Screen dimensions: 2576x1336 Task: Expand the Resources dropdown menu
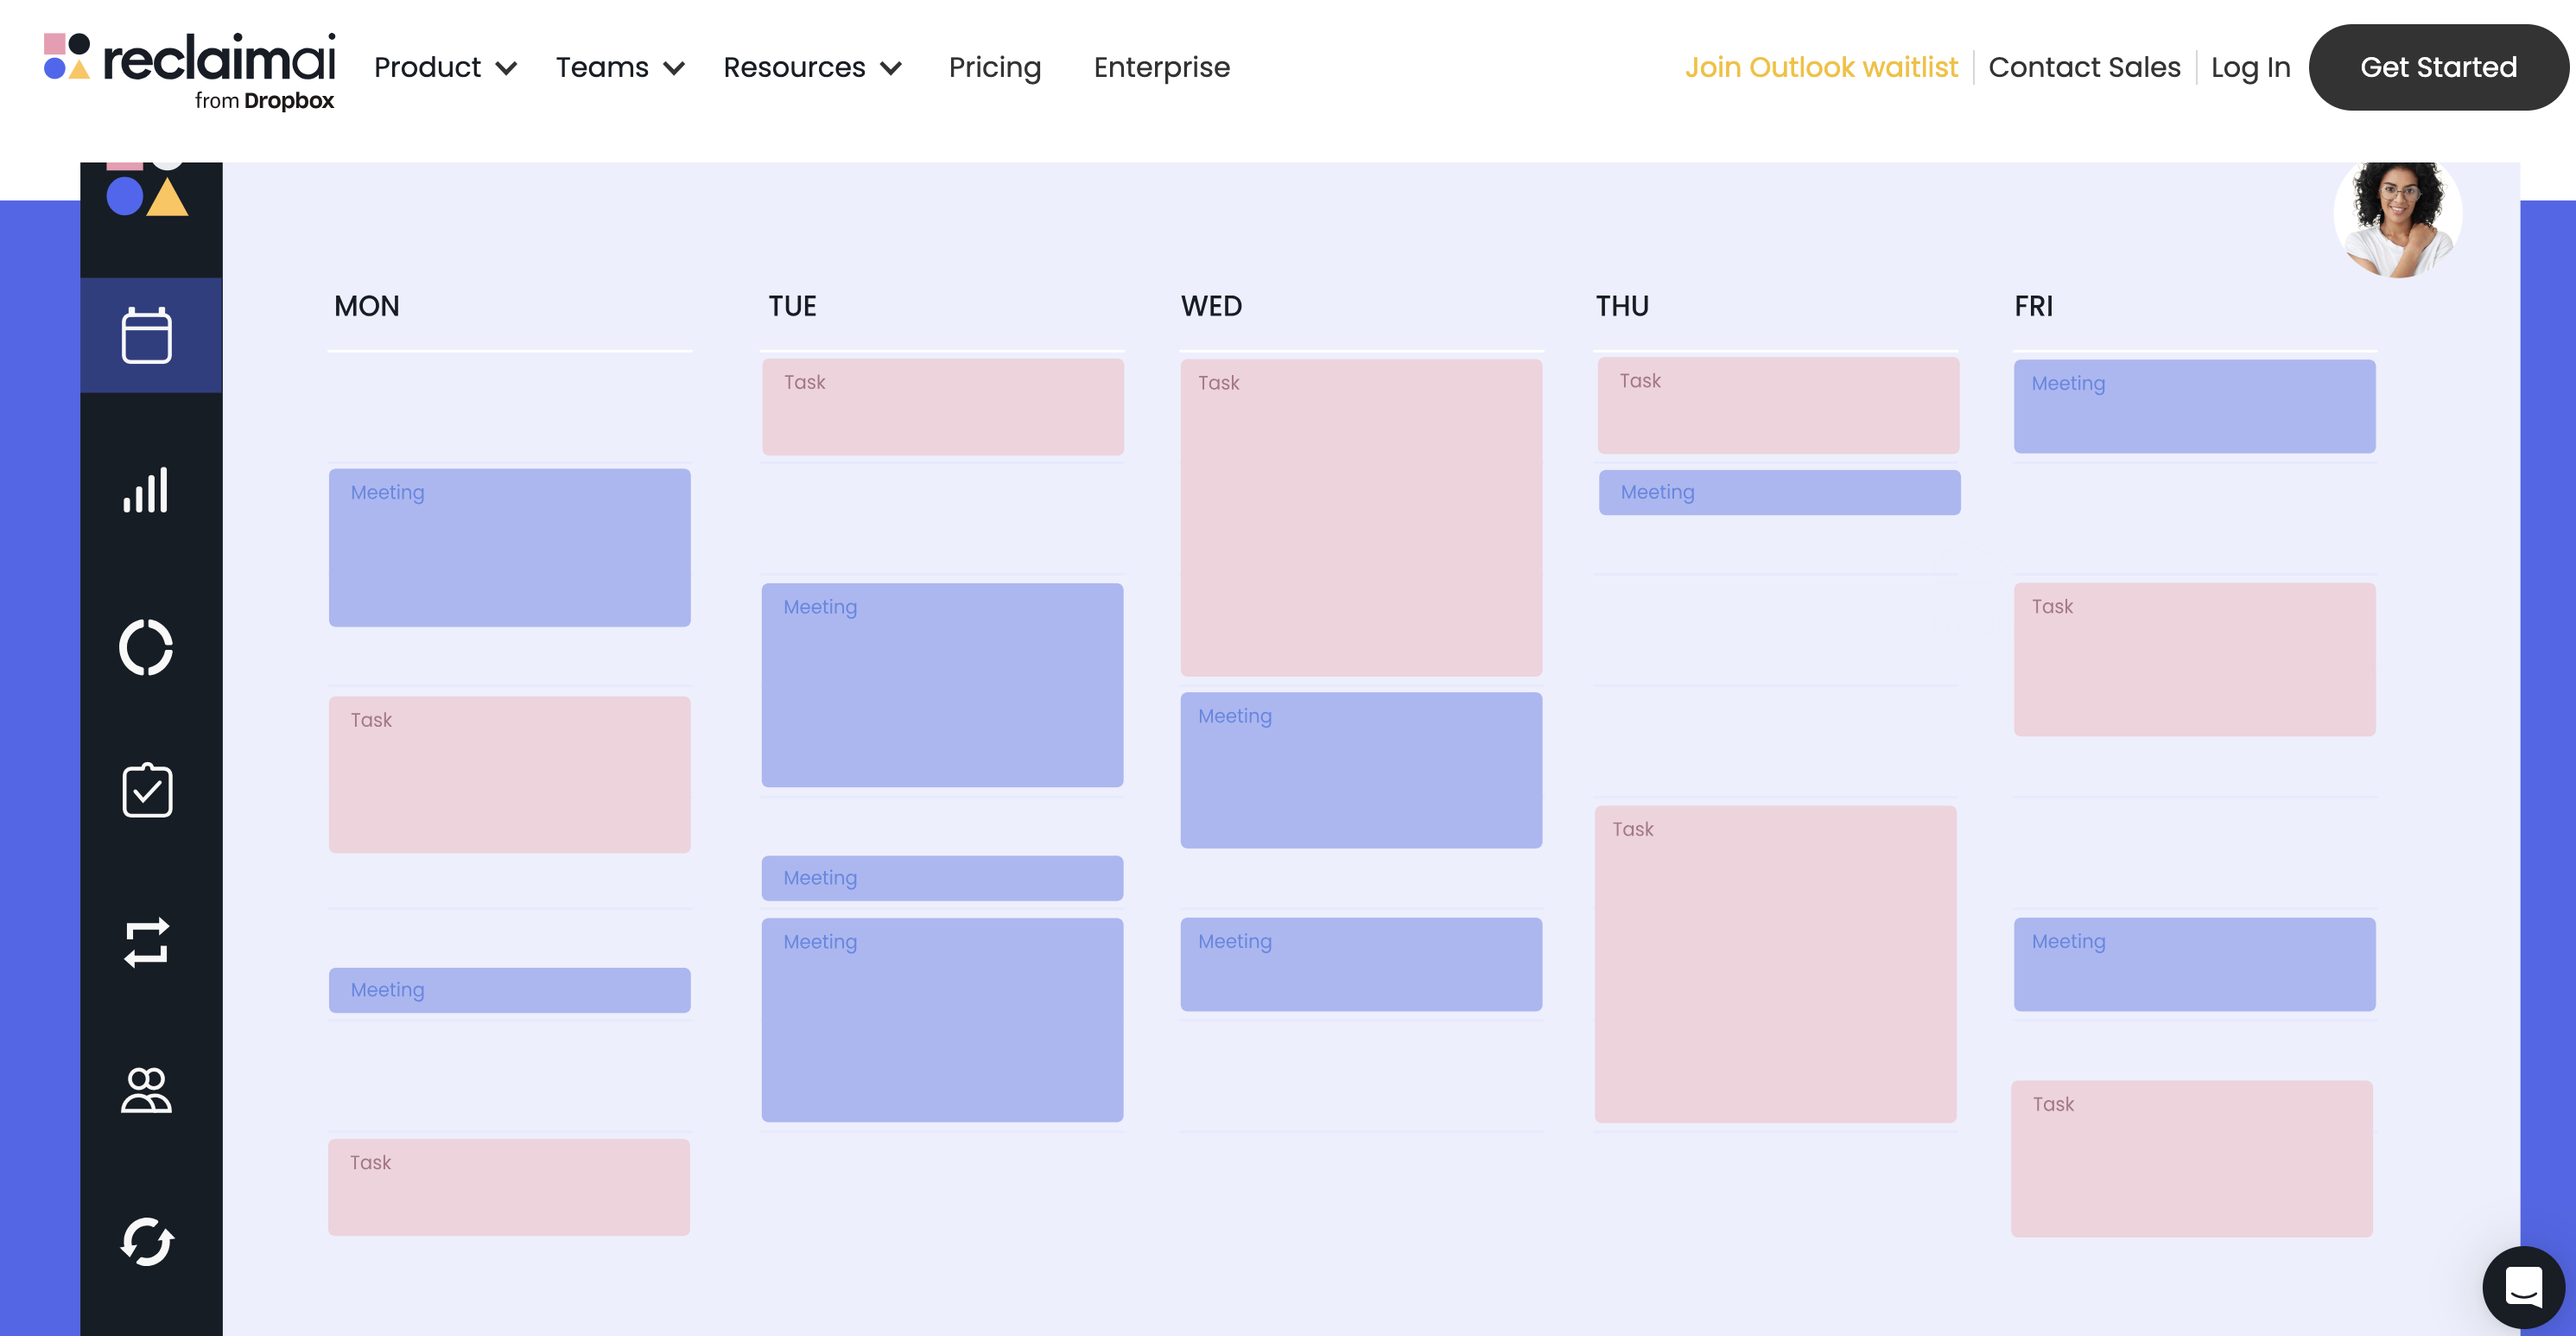[812, 67]
